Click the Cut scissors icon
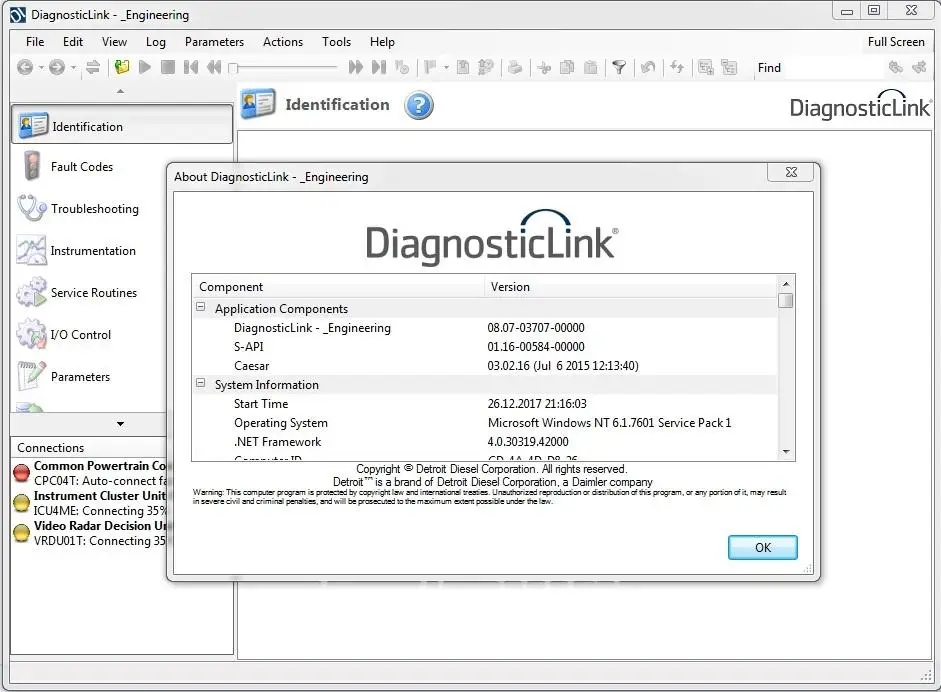Image resolution: width=941 pixels, height=692 pixels. pyautogui.click(x=544, y=67)
